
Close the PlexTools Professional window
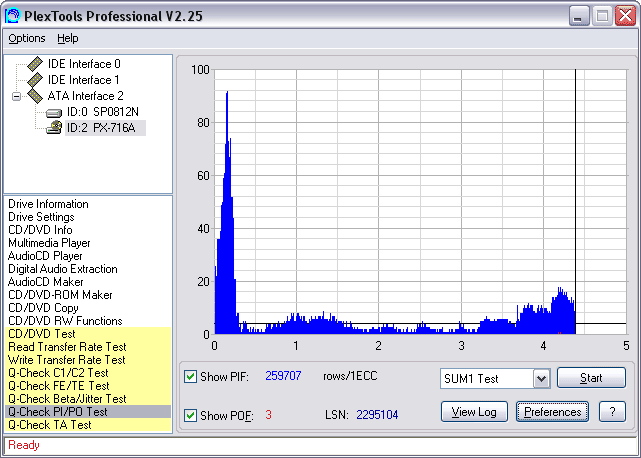click(625, 16)
